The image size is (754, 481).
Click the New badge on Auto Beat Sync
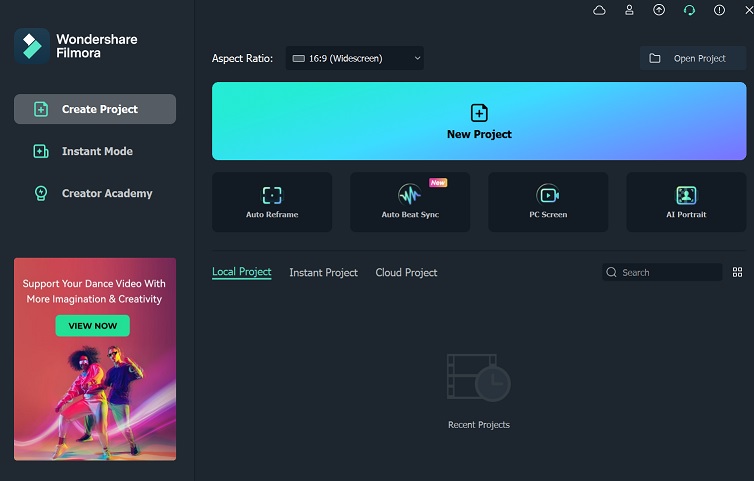click(x=438, y=183)
